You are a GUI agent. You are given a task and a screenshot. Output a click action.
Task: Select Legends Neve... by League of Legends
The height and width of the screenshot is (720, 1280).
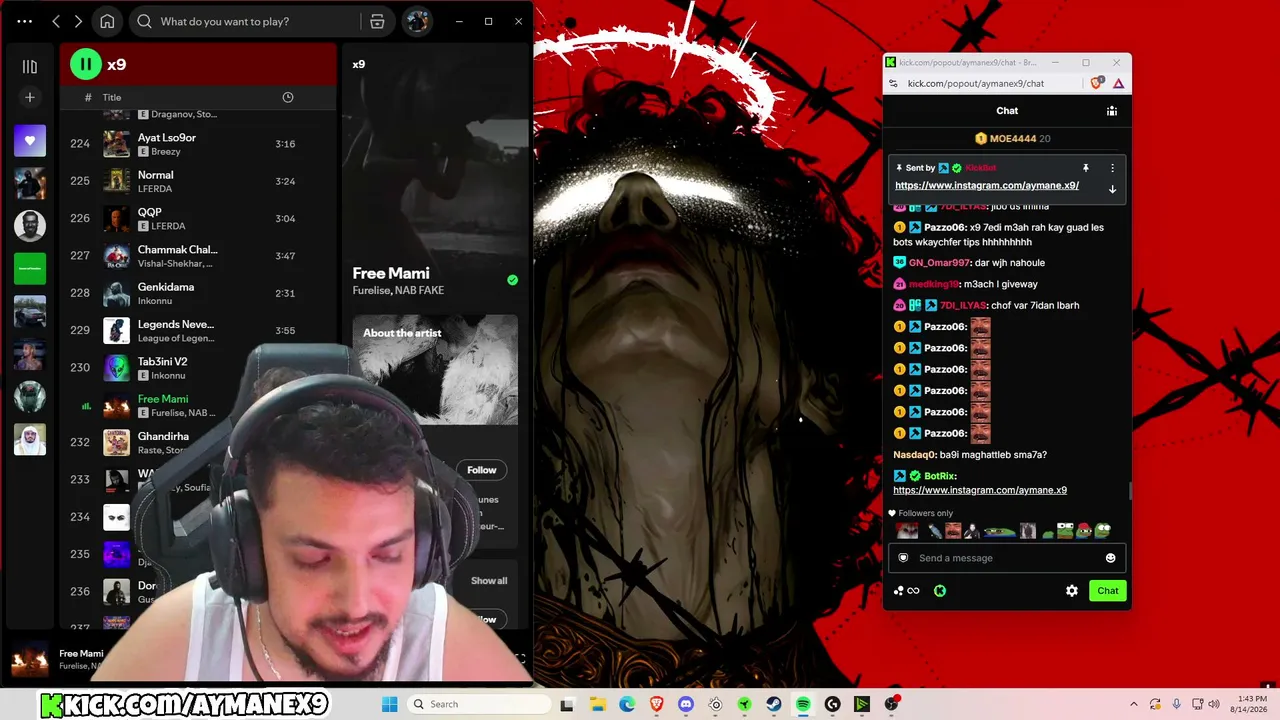[x=198, y=330]
